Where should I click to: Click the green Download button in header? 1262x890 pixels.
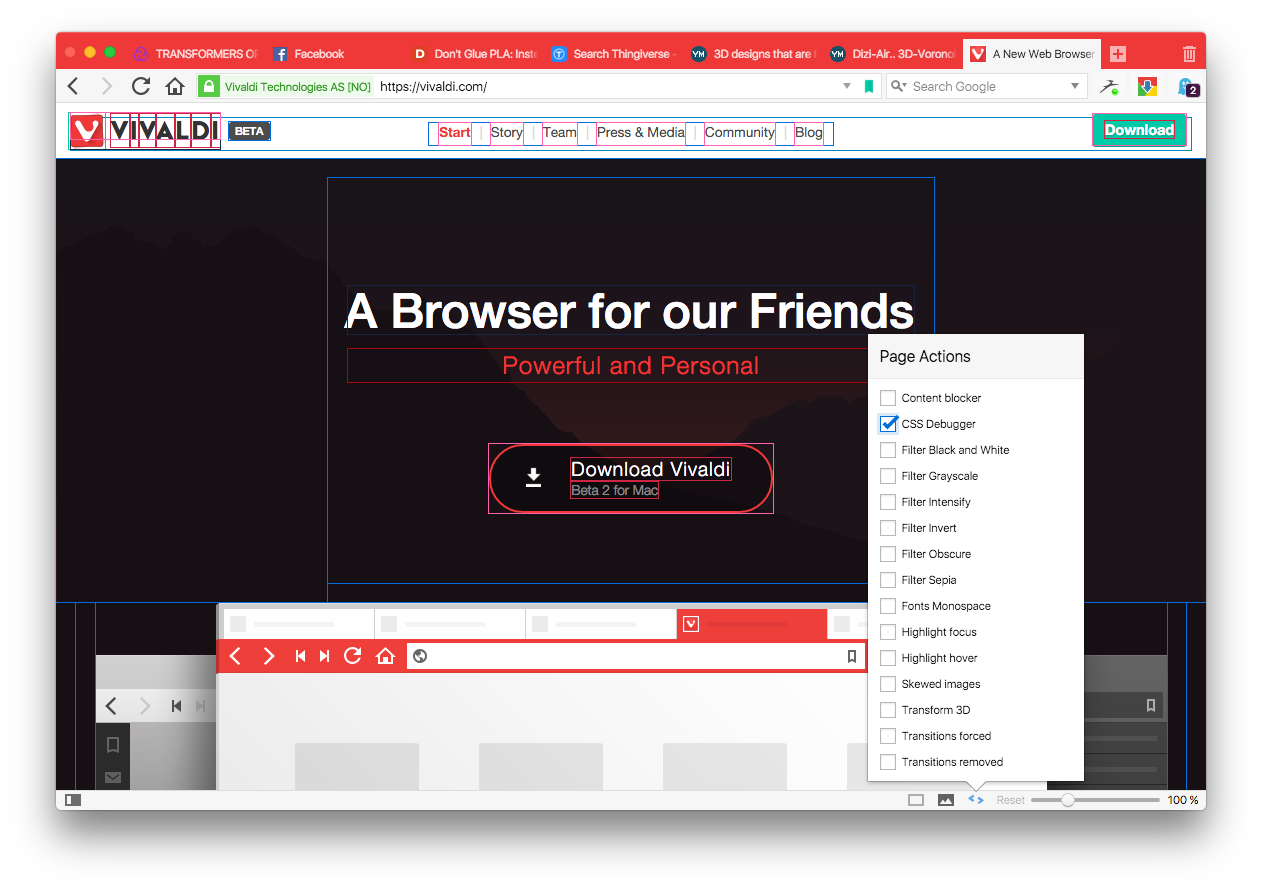1139,130
